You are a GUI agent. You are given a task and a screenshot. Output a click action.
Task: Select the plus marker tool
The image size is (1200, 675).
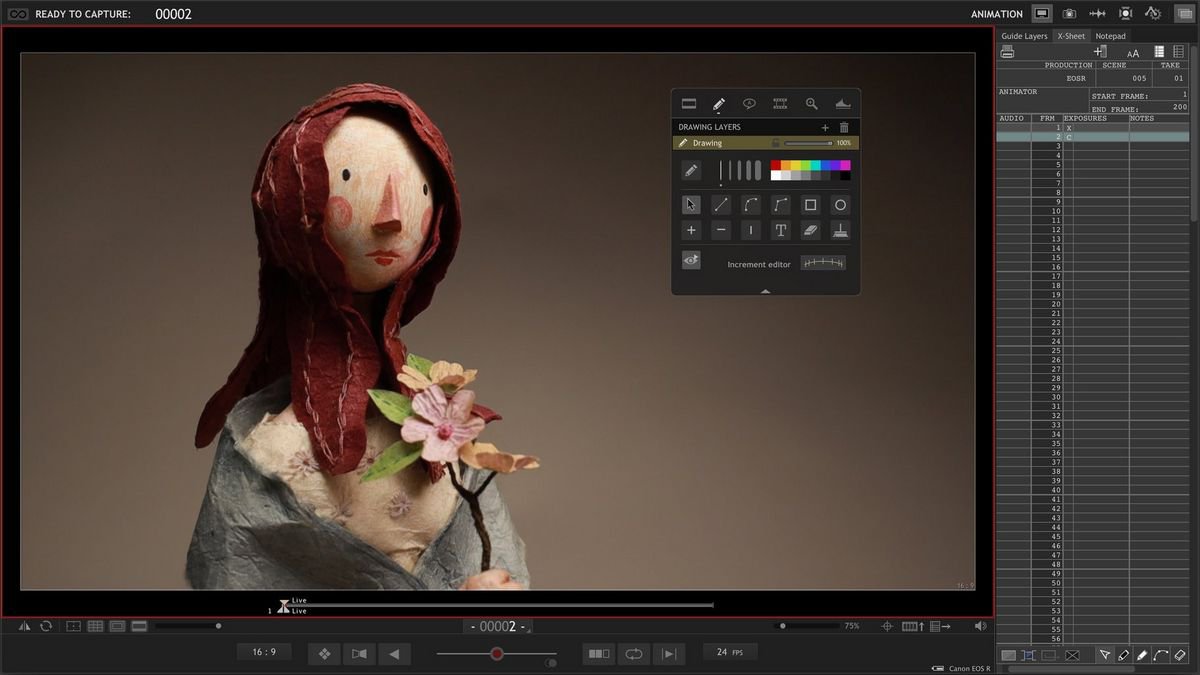[691, 230]
